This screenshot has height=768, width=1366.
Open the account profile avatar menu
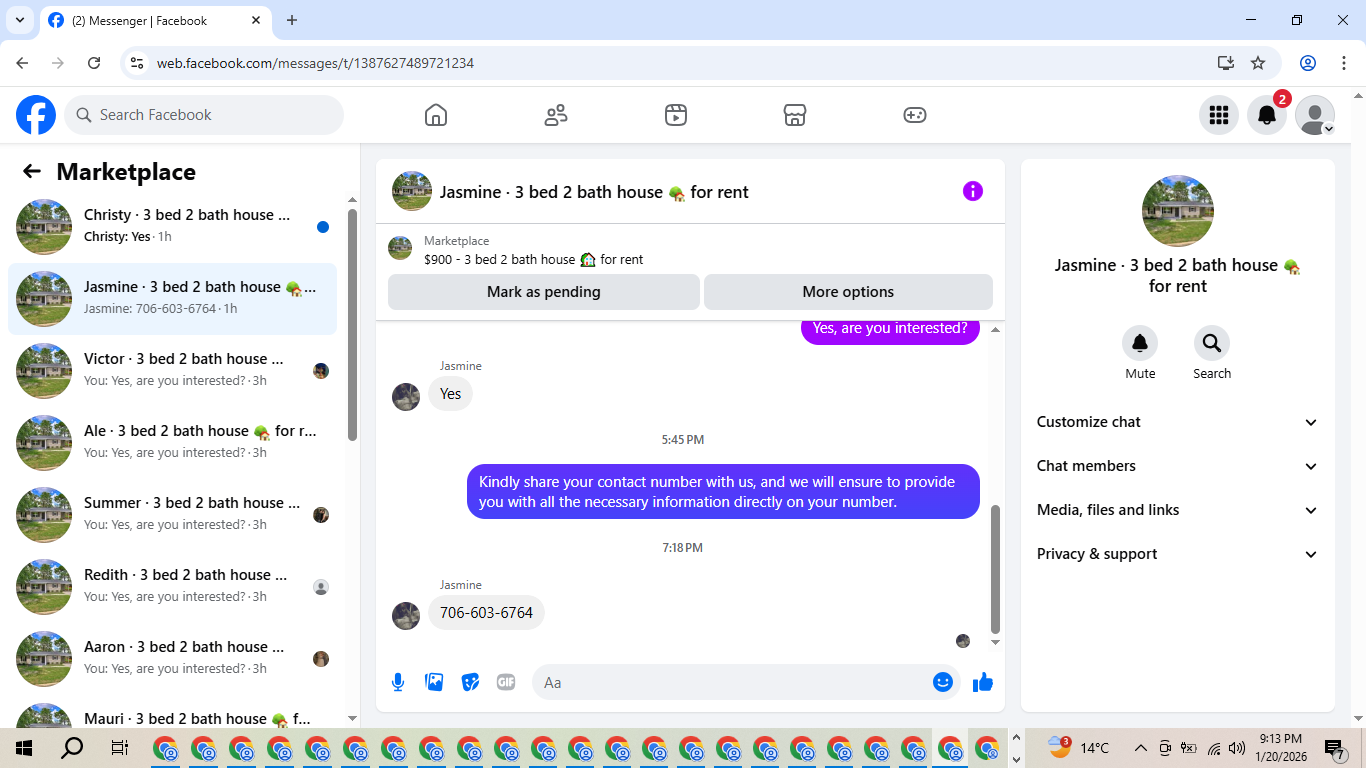coord(1315,115)
